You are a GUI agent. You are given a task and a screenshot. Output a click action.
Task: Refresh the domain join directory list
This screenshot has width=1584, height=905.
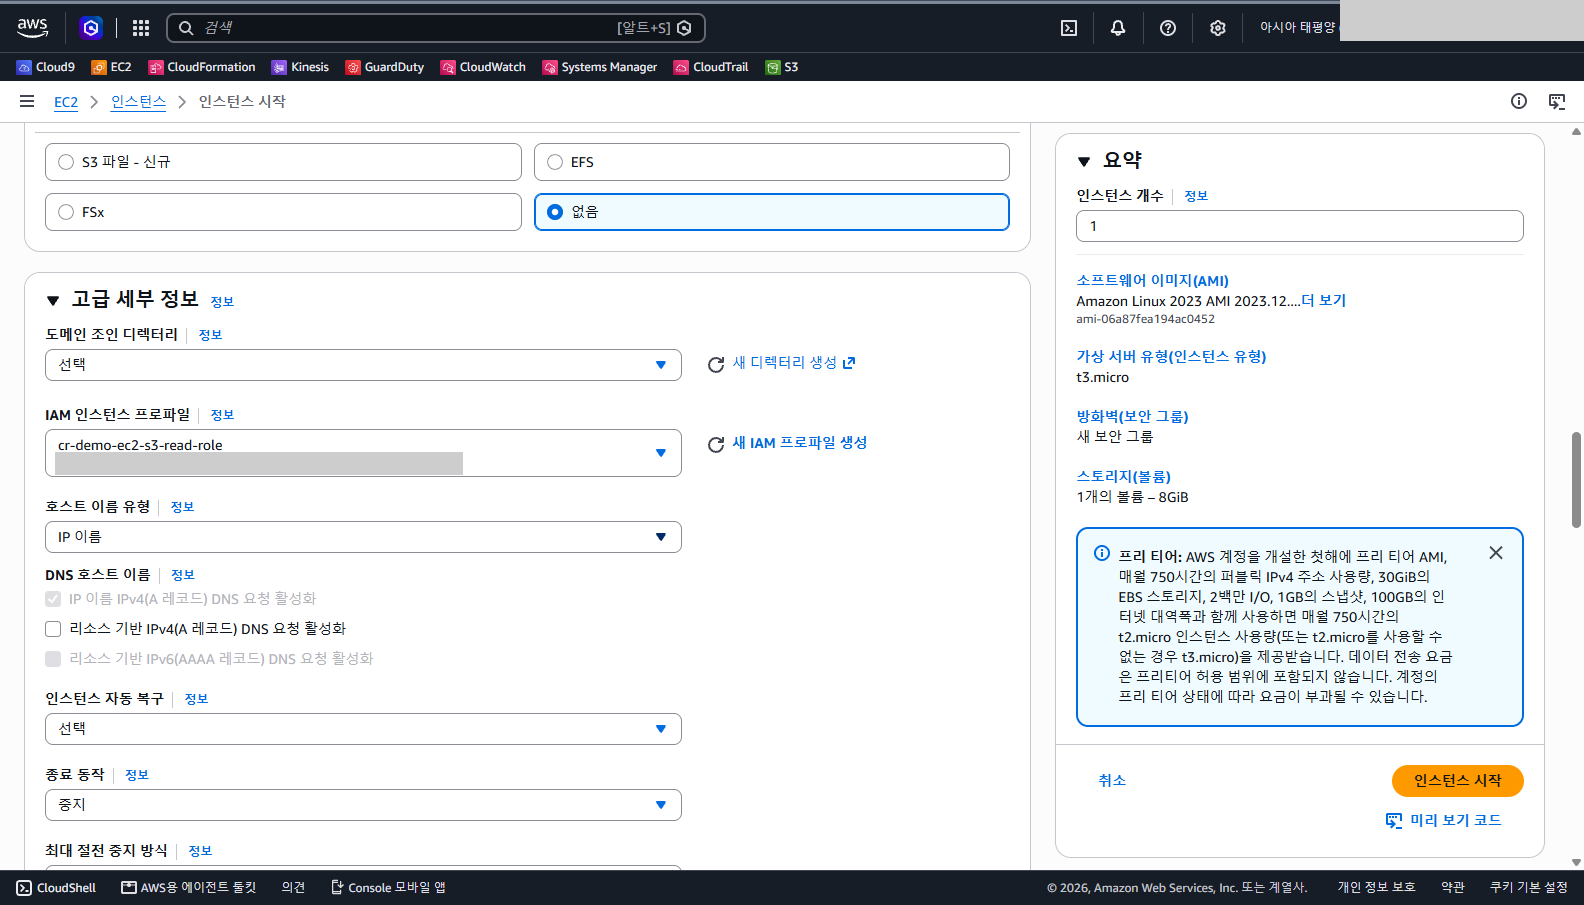[716, 365]
